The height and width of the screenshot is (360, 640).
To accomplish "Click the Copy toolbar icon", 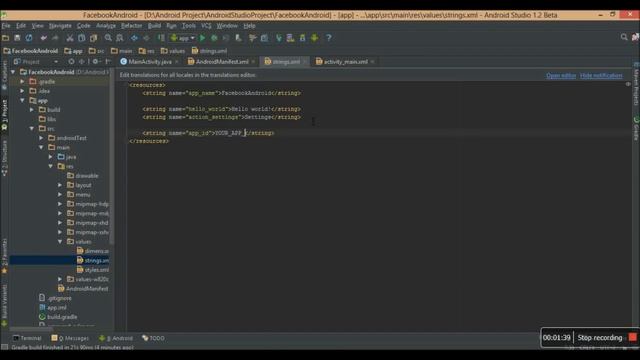I will (x=82, y=38).
